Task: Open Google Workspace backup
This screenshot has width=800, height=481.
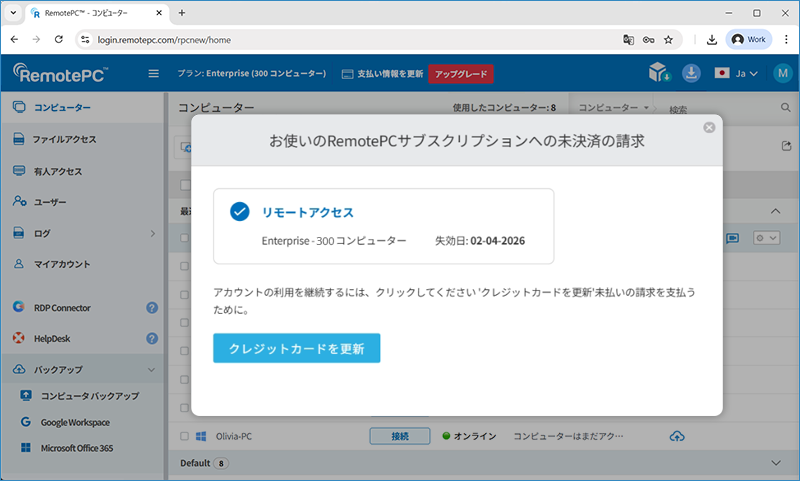Action: [x=75, y=422]
